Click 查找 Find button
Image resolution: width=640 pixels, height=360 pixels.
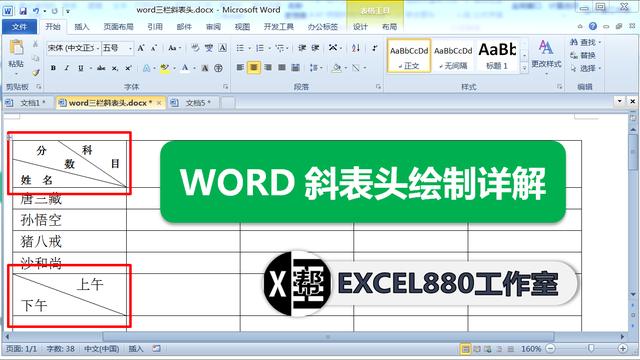586,42
